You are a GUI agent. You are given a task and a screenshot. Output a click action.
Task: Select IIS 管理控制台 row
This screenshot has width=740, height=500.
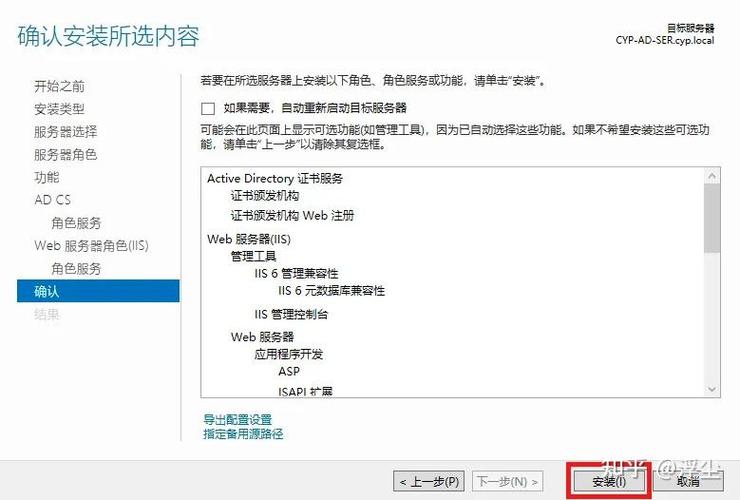pos(291,314)
